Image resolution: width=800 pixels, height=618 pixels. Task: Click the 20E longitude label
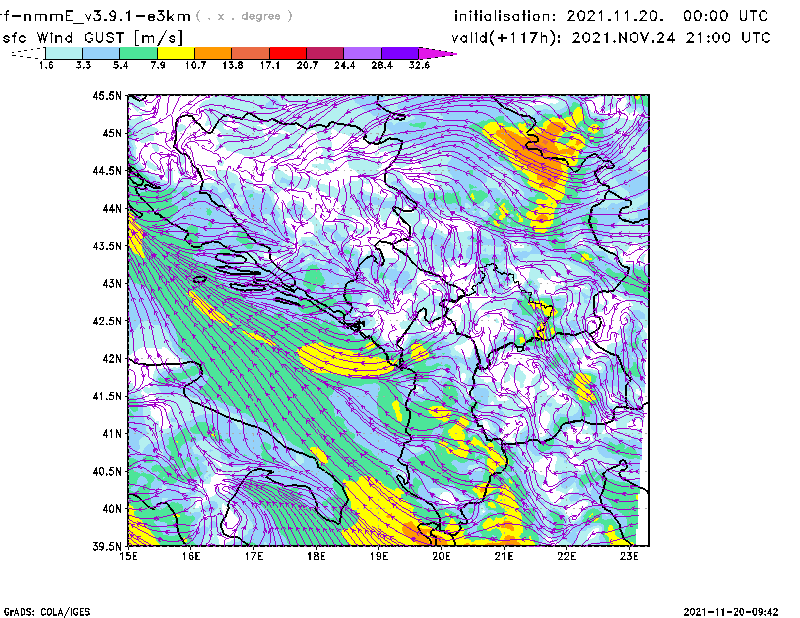click(441, 556)
